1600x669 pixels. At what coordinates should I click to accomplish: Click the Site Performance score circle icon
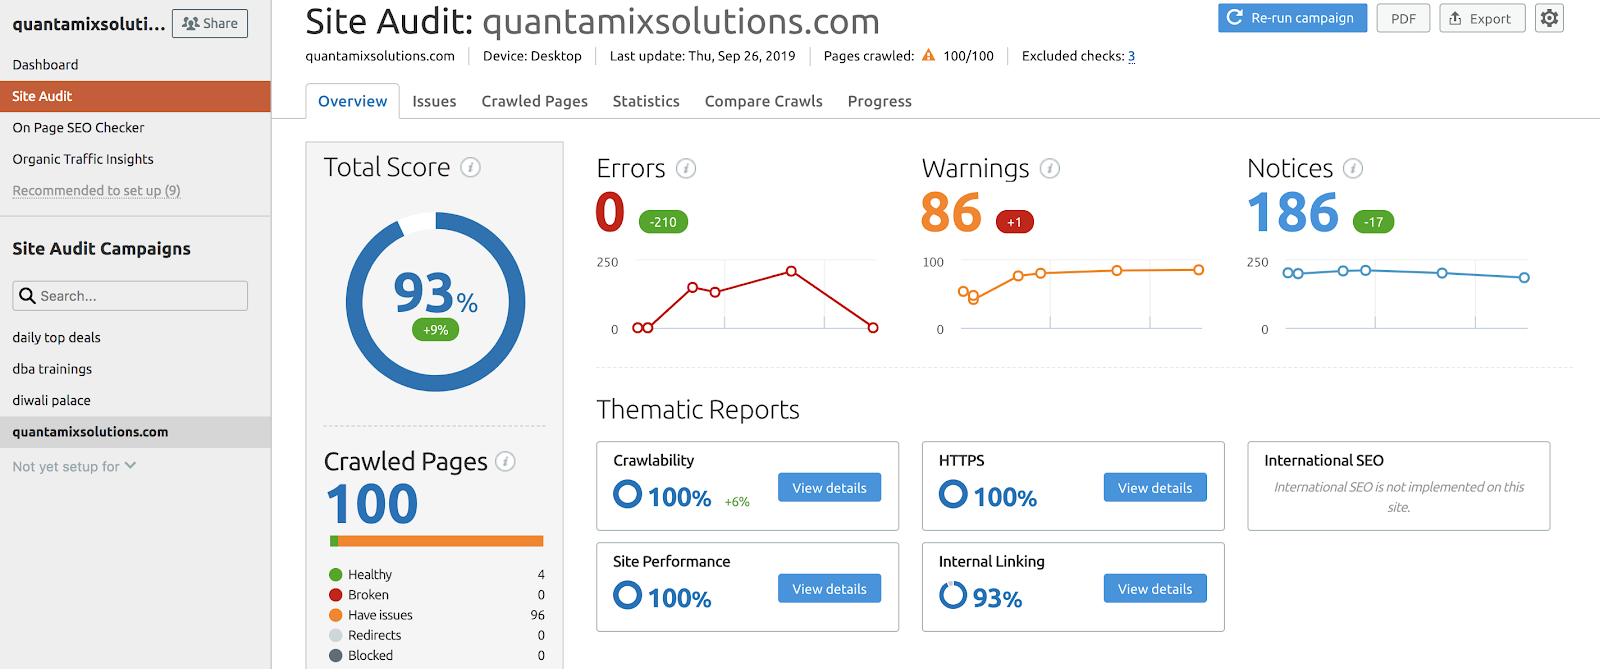coord(627,595)
